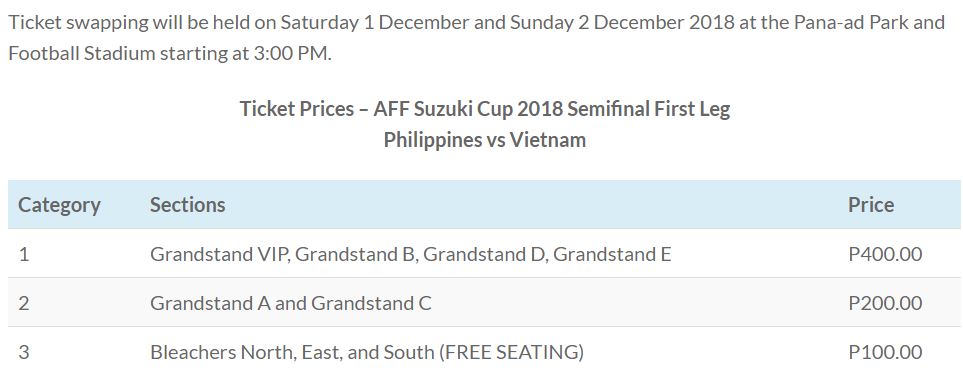
Task: Click Bleachers North, East, and South text
Action: (x=292, y=352)
